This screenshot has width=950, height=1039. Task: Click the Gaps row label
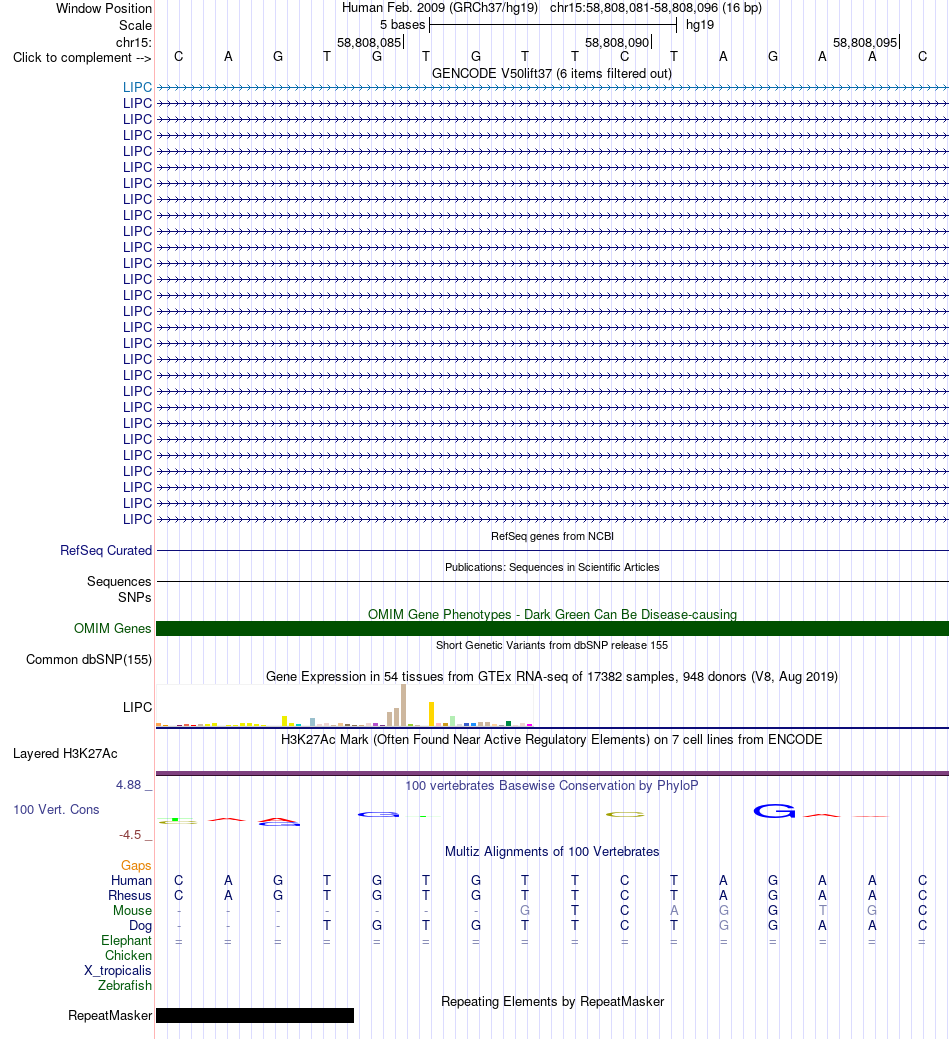point(136,866)
